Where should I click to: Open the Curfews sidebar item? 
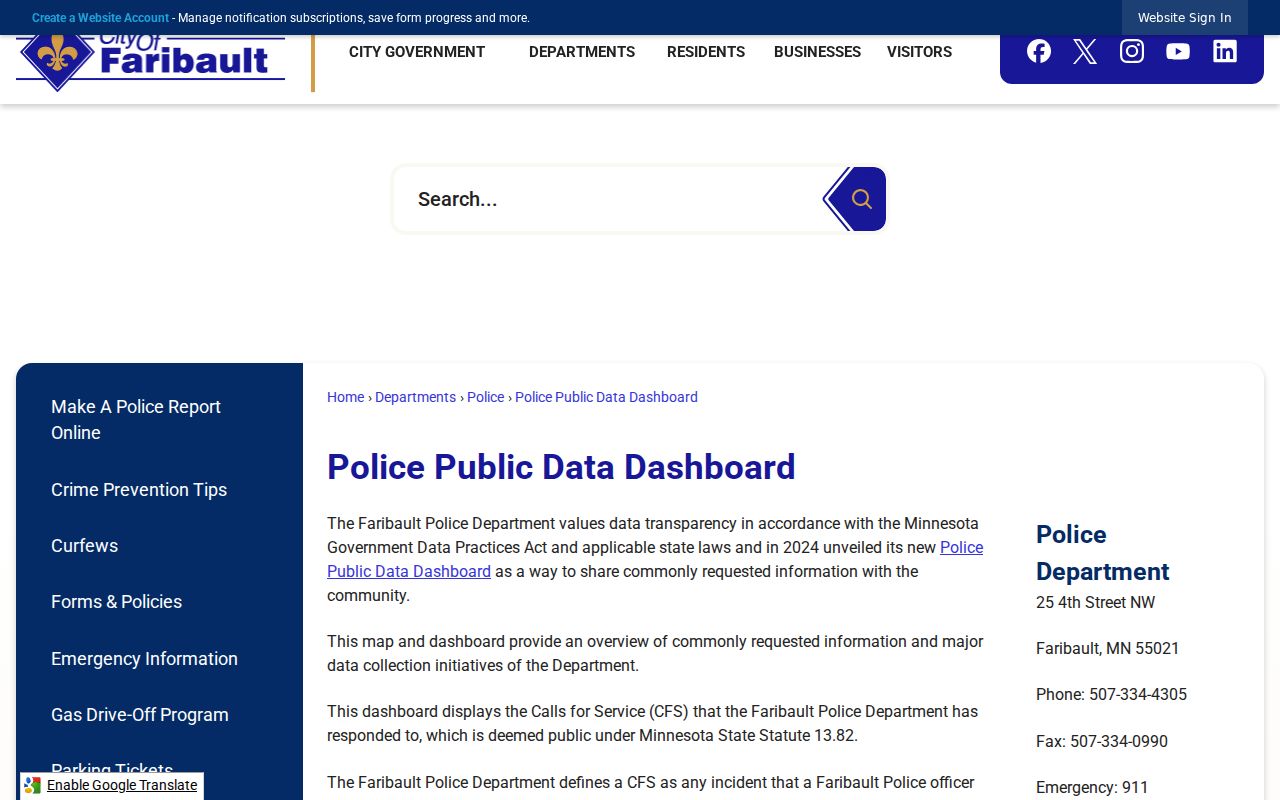coord(85,546)
